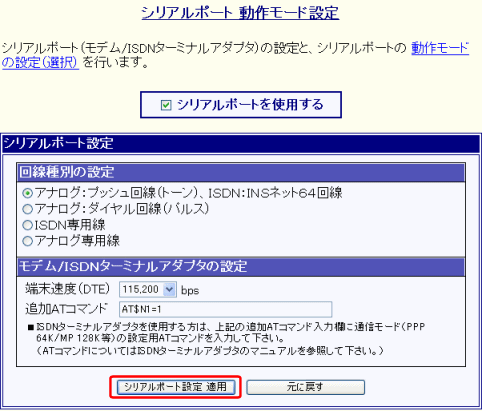Choose the アナログ:ダイヤル回線(パルス) radio option
The image size is (482, 411).
click(x=27, y=209)
